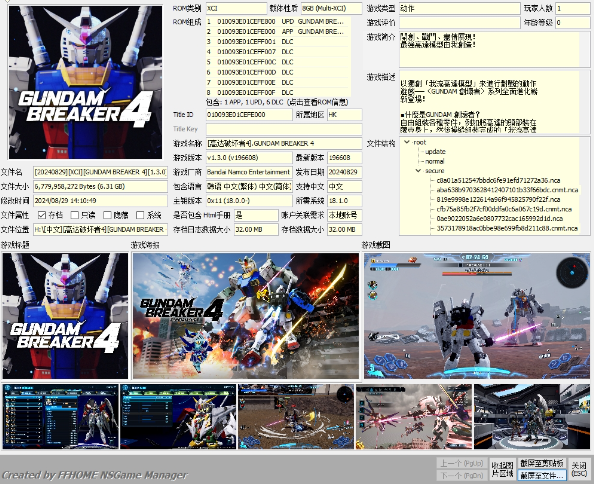Click the 最新版本 field 196608
The image size is (594, 484).
[344, 158]
